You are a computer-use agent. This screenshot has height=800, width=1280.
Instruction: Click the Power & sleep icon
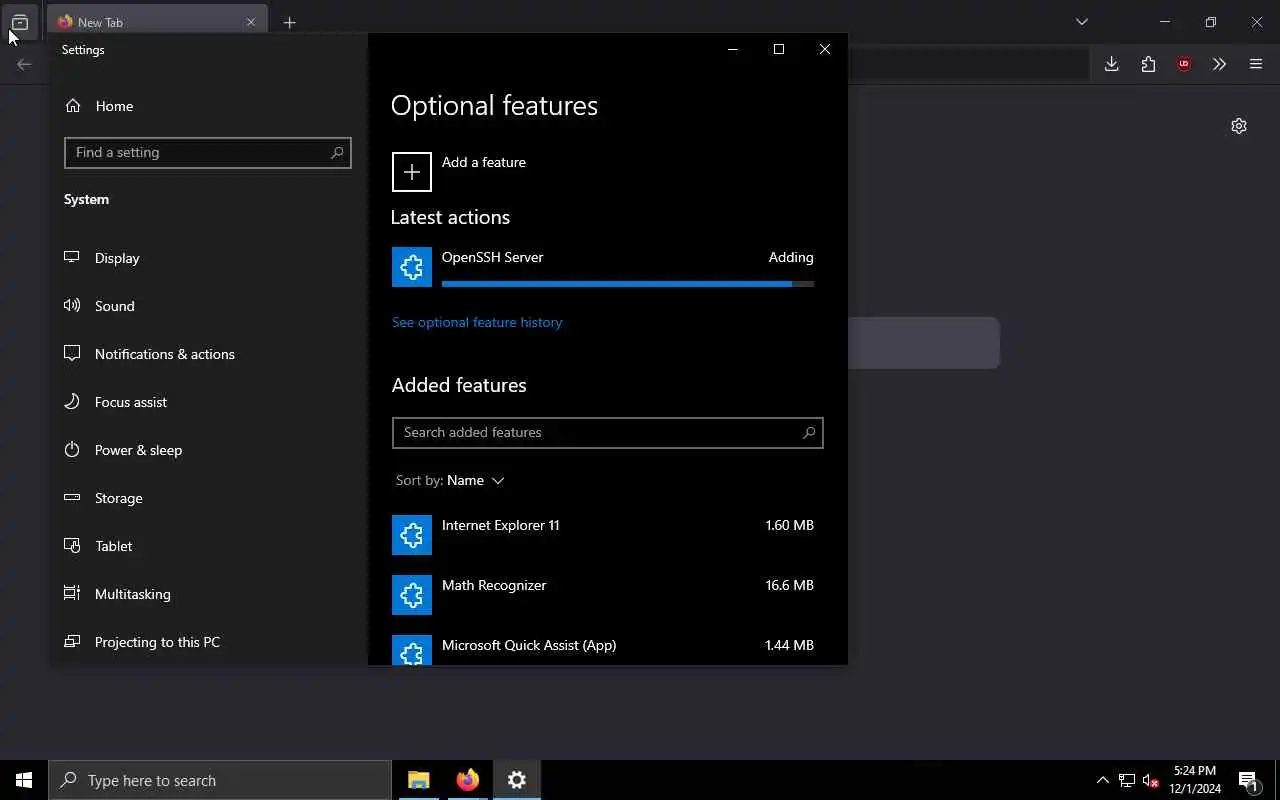coord(72,449)
